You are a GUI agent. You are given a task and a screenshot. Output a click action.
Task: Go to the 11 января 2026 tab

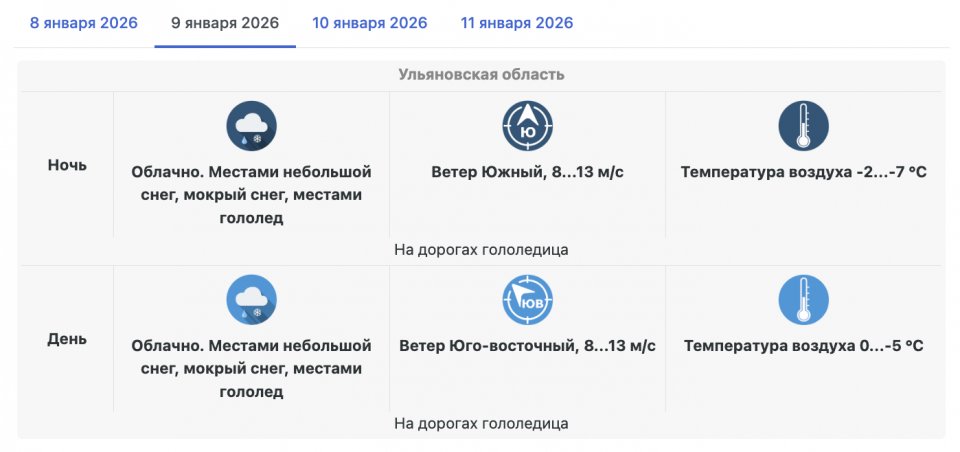[x=517, y=23]
